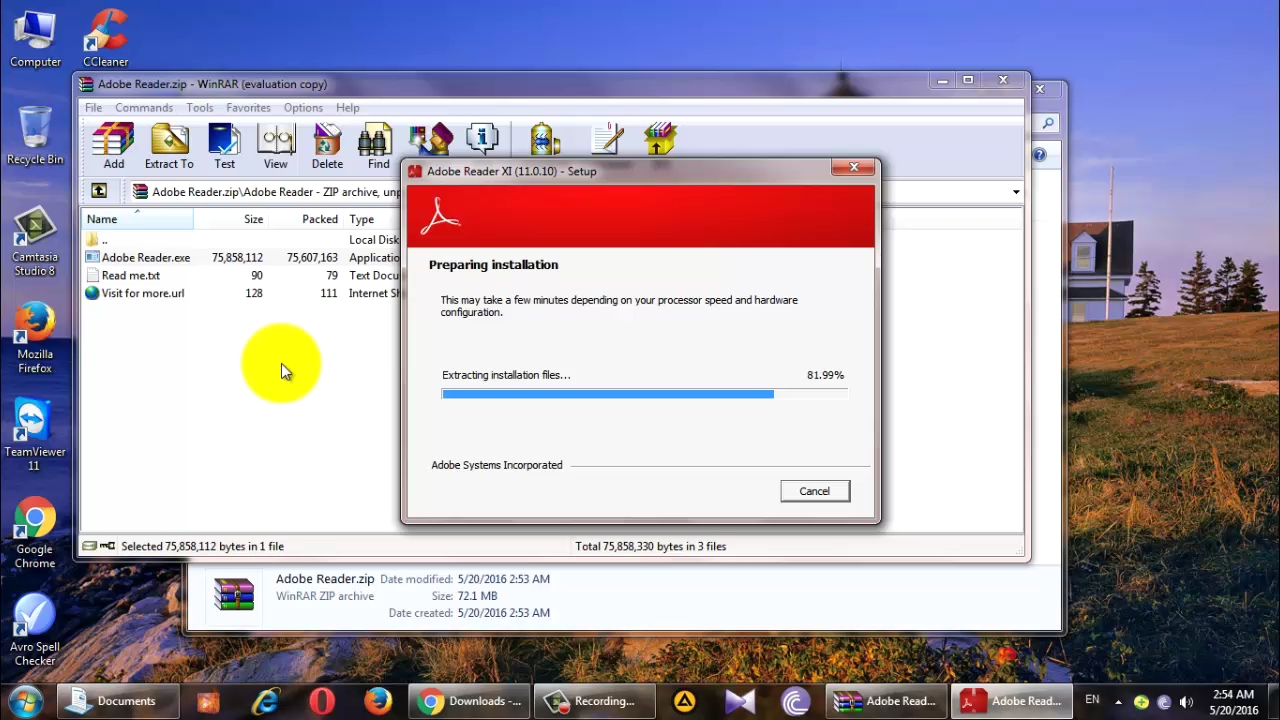Click Extract To in WinRAR toolbar
1280x720 pixels.
click(169, 146)
